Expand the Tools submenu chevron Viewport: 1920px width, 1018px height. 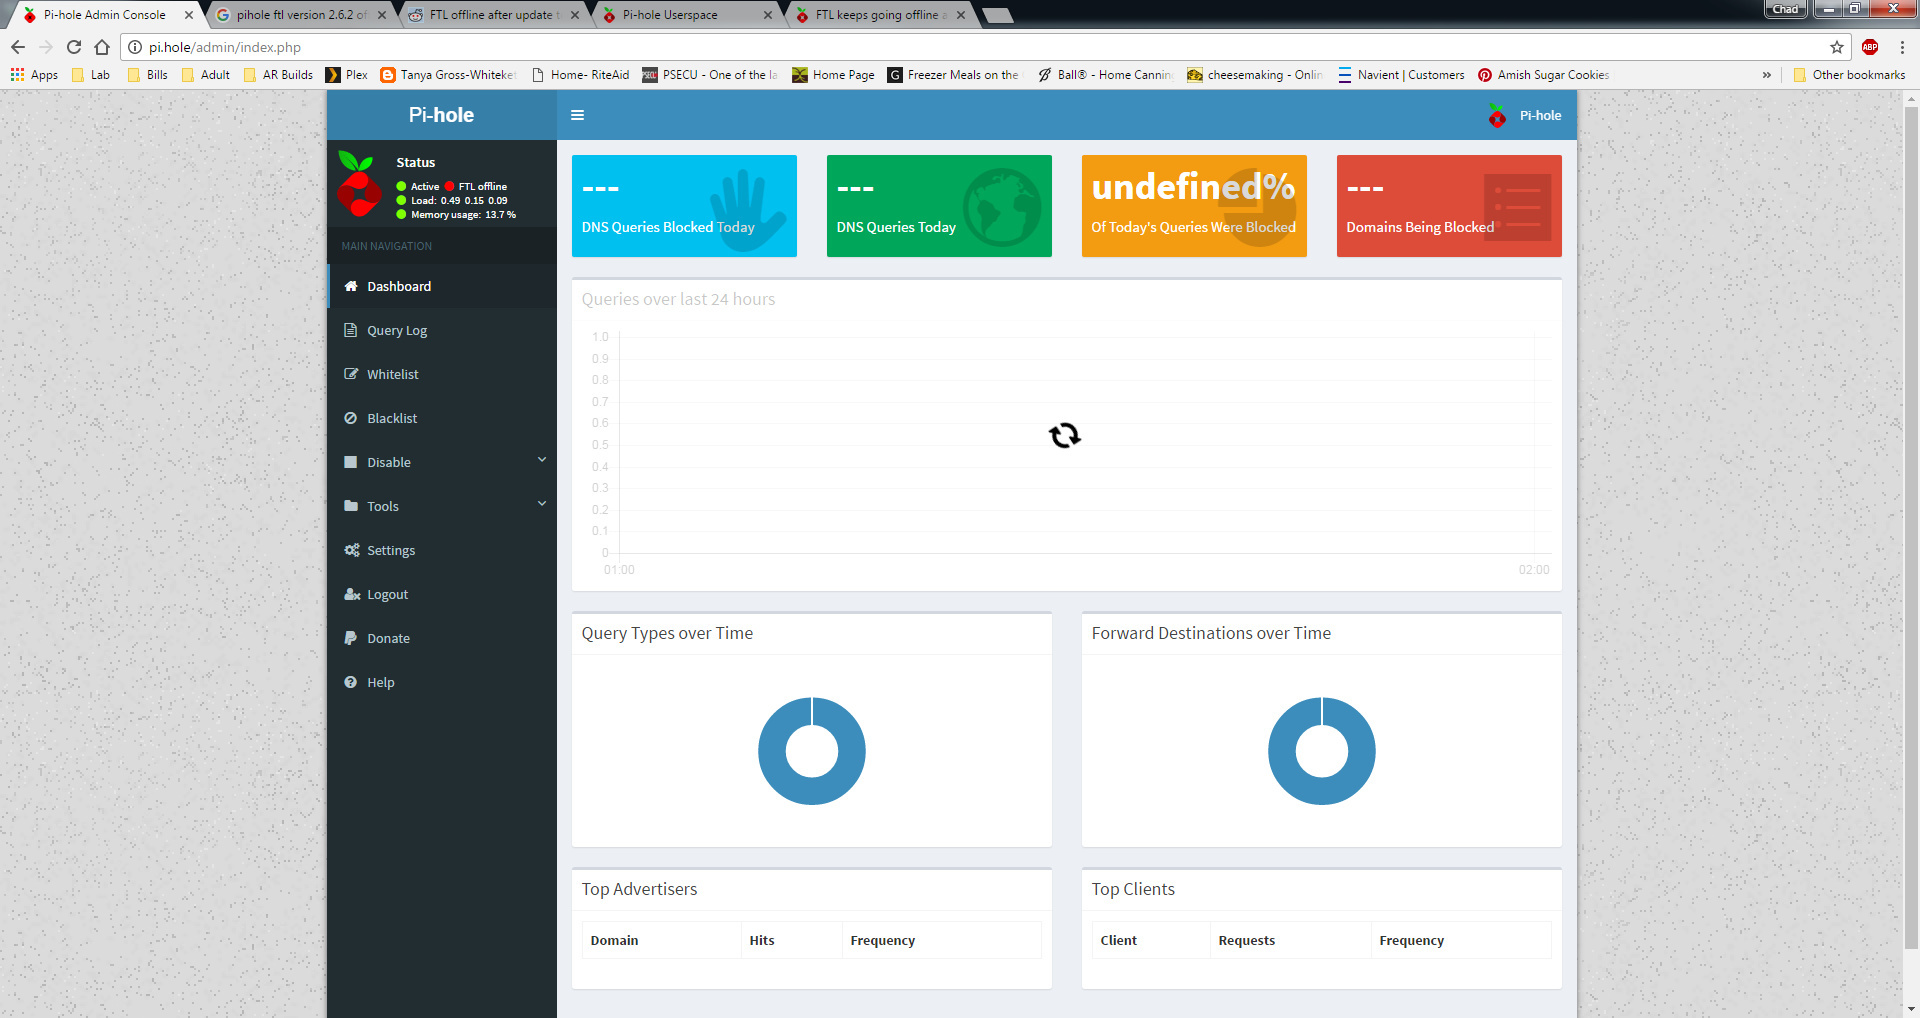542,504
